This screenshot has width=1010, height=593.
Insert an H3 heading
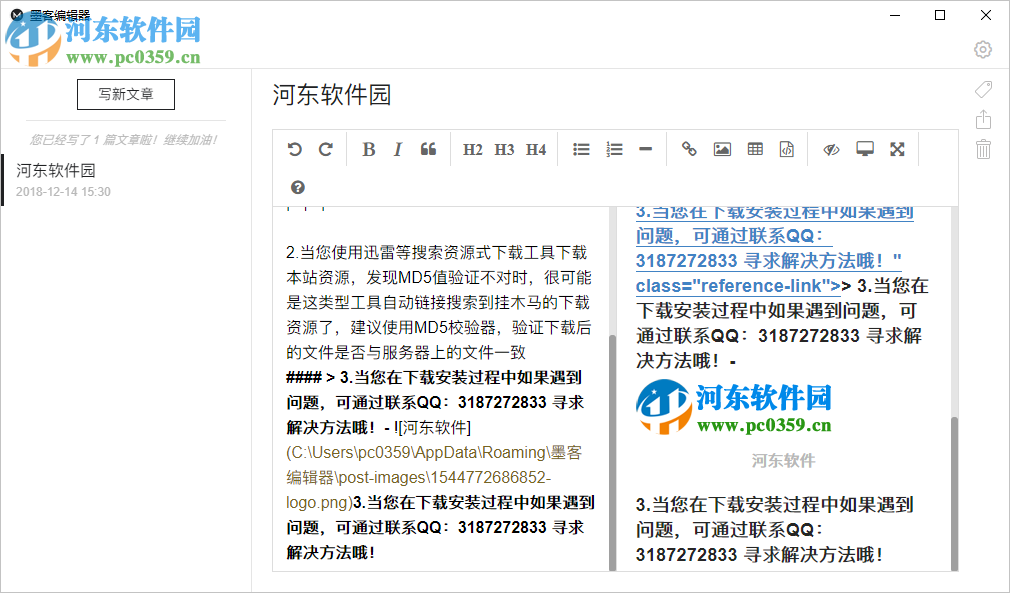click(504, 149)
